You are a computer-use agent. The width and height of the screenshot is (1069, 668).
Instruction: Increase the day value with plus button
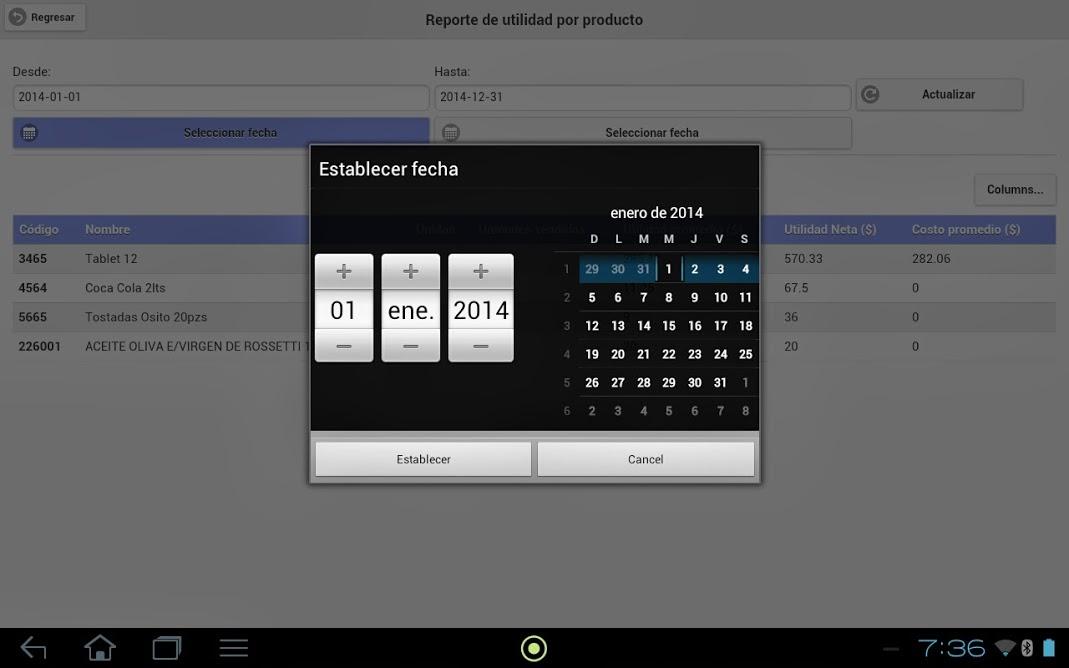pos(343,272)
